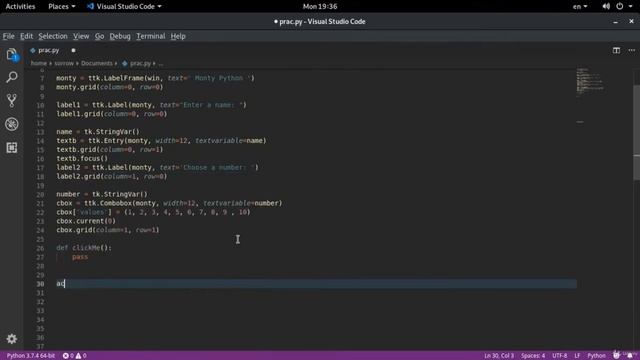The width and height of the screenshot is (640, 360).
Task: Open the Places dropdown in top bar
Action: pos(61,6)
